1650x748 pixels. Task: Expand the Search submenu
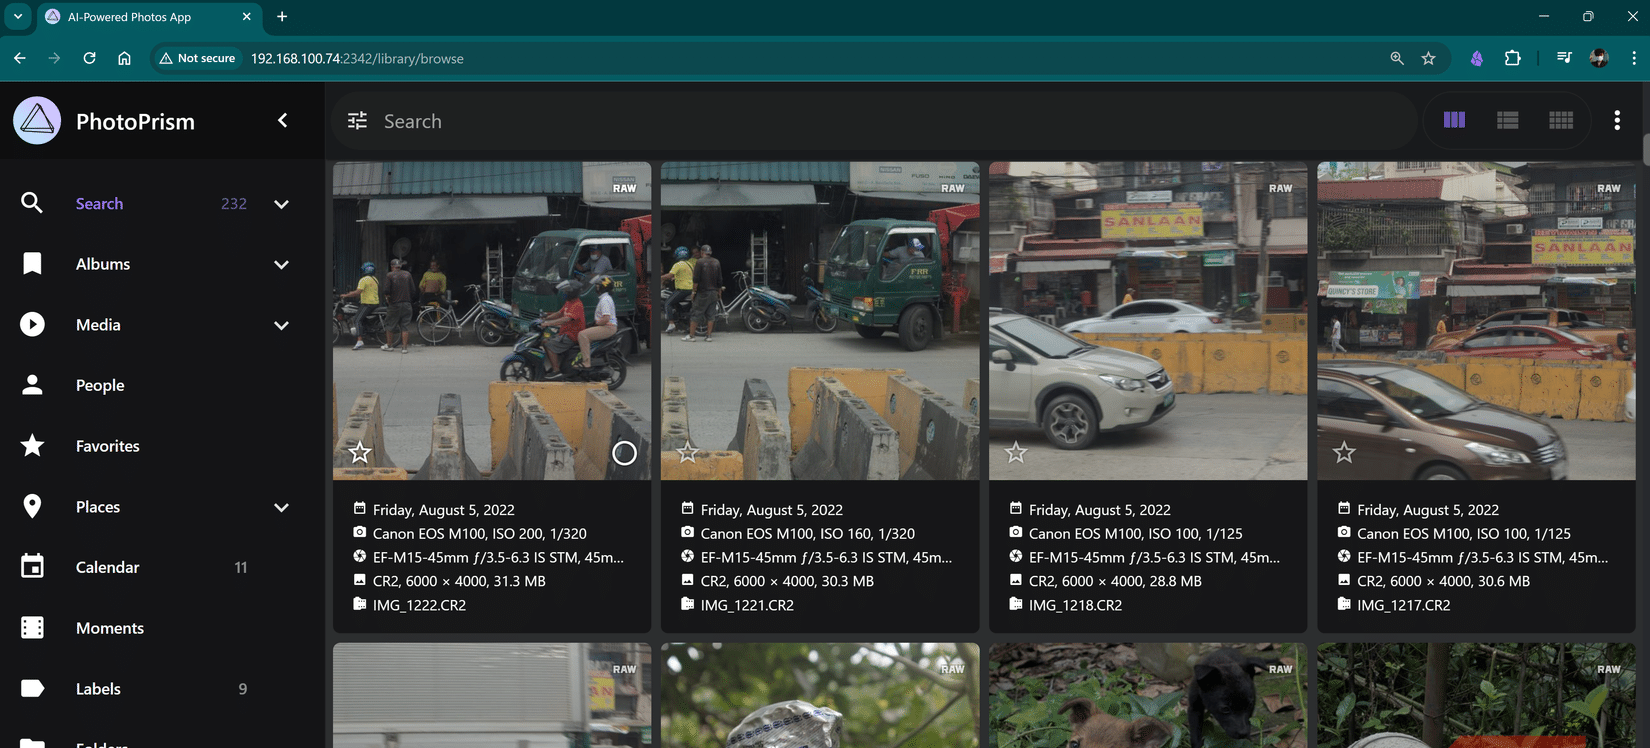coord(282,204)
